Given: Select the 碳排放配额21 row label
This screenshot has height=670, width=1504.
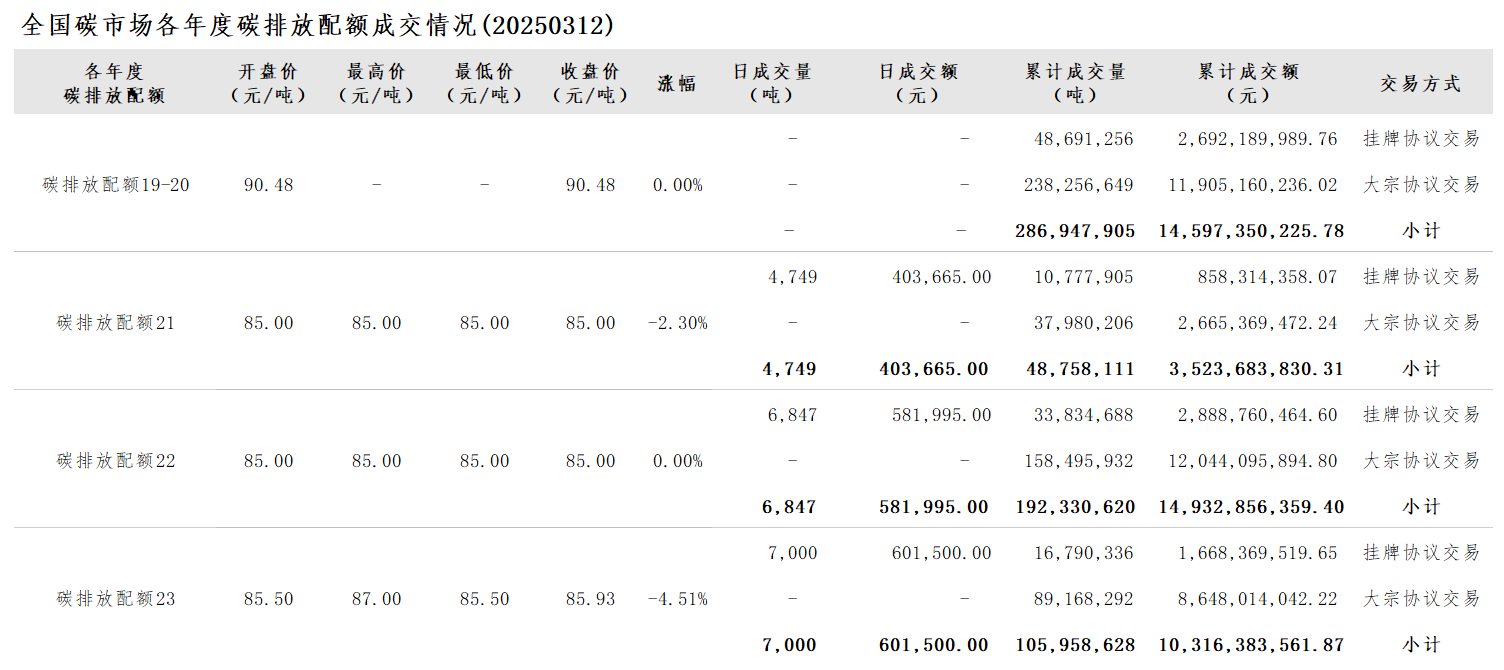Looking at the screenshot, I should pos(116,323).
